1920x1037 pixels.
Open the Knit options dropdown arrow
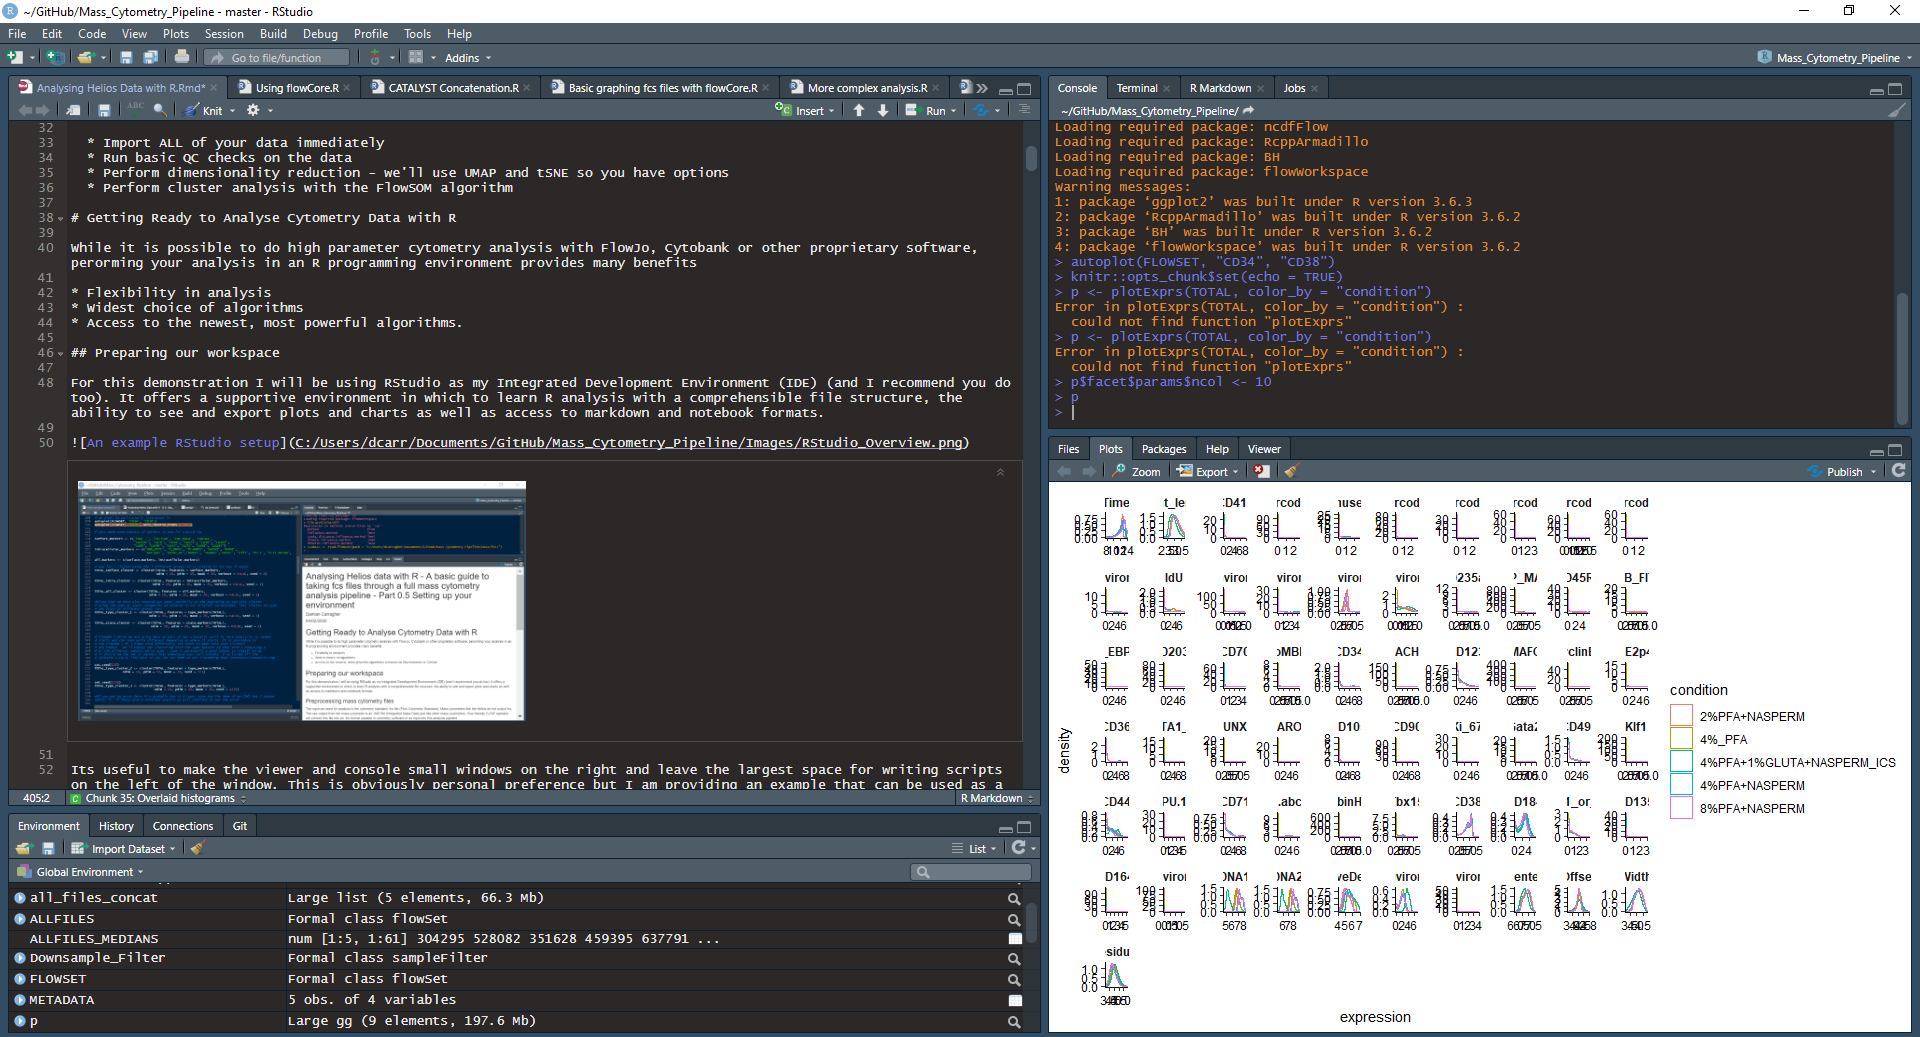coord(232,111)
